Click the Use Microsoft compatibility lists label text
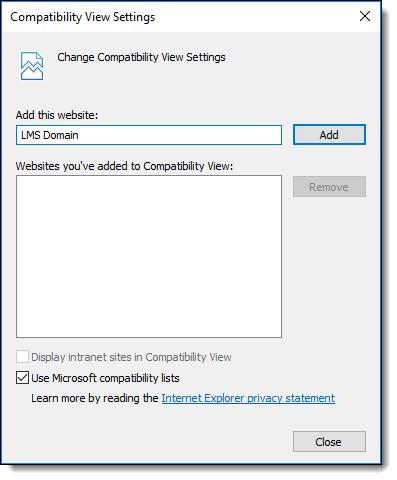This screenshot has width=397, height=480. pyautogui.click(x=105, y=378)
